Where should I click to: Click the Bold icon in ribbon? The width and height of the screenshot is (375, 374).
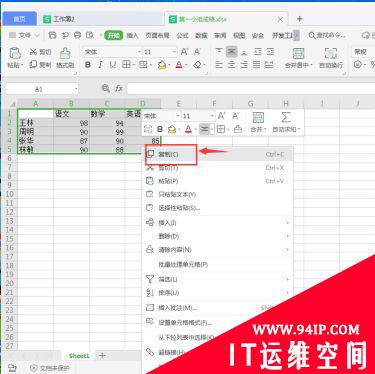(88, 64)
